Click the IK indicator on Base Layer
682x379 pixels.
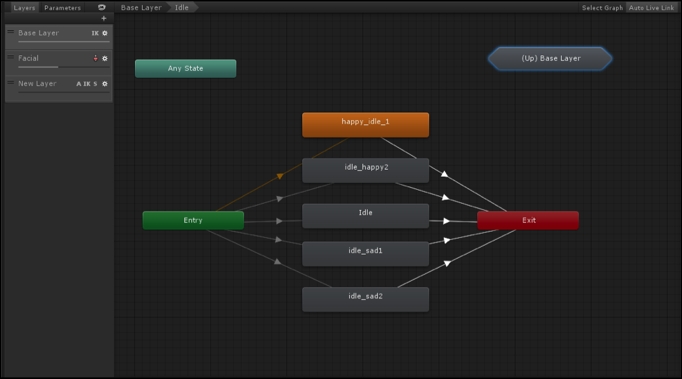[95, 33]
